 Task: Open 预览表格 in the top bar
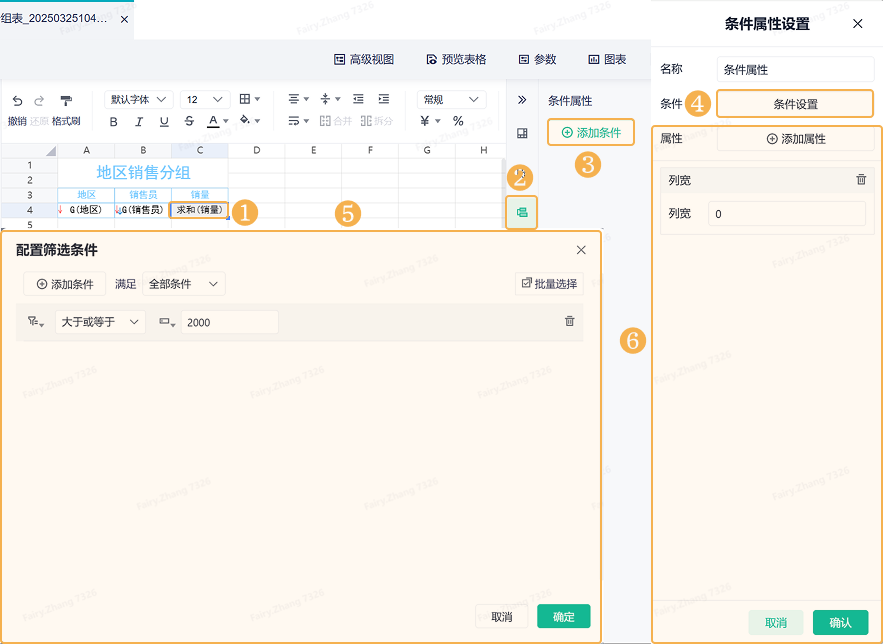pos(456,60)
